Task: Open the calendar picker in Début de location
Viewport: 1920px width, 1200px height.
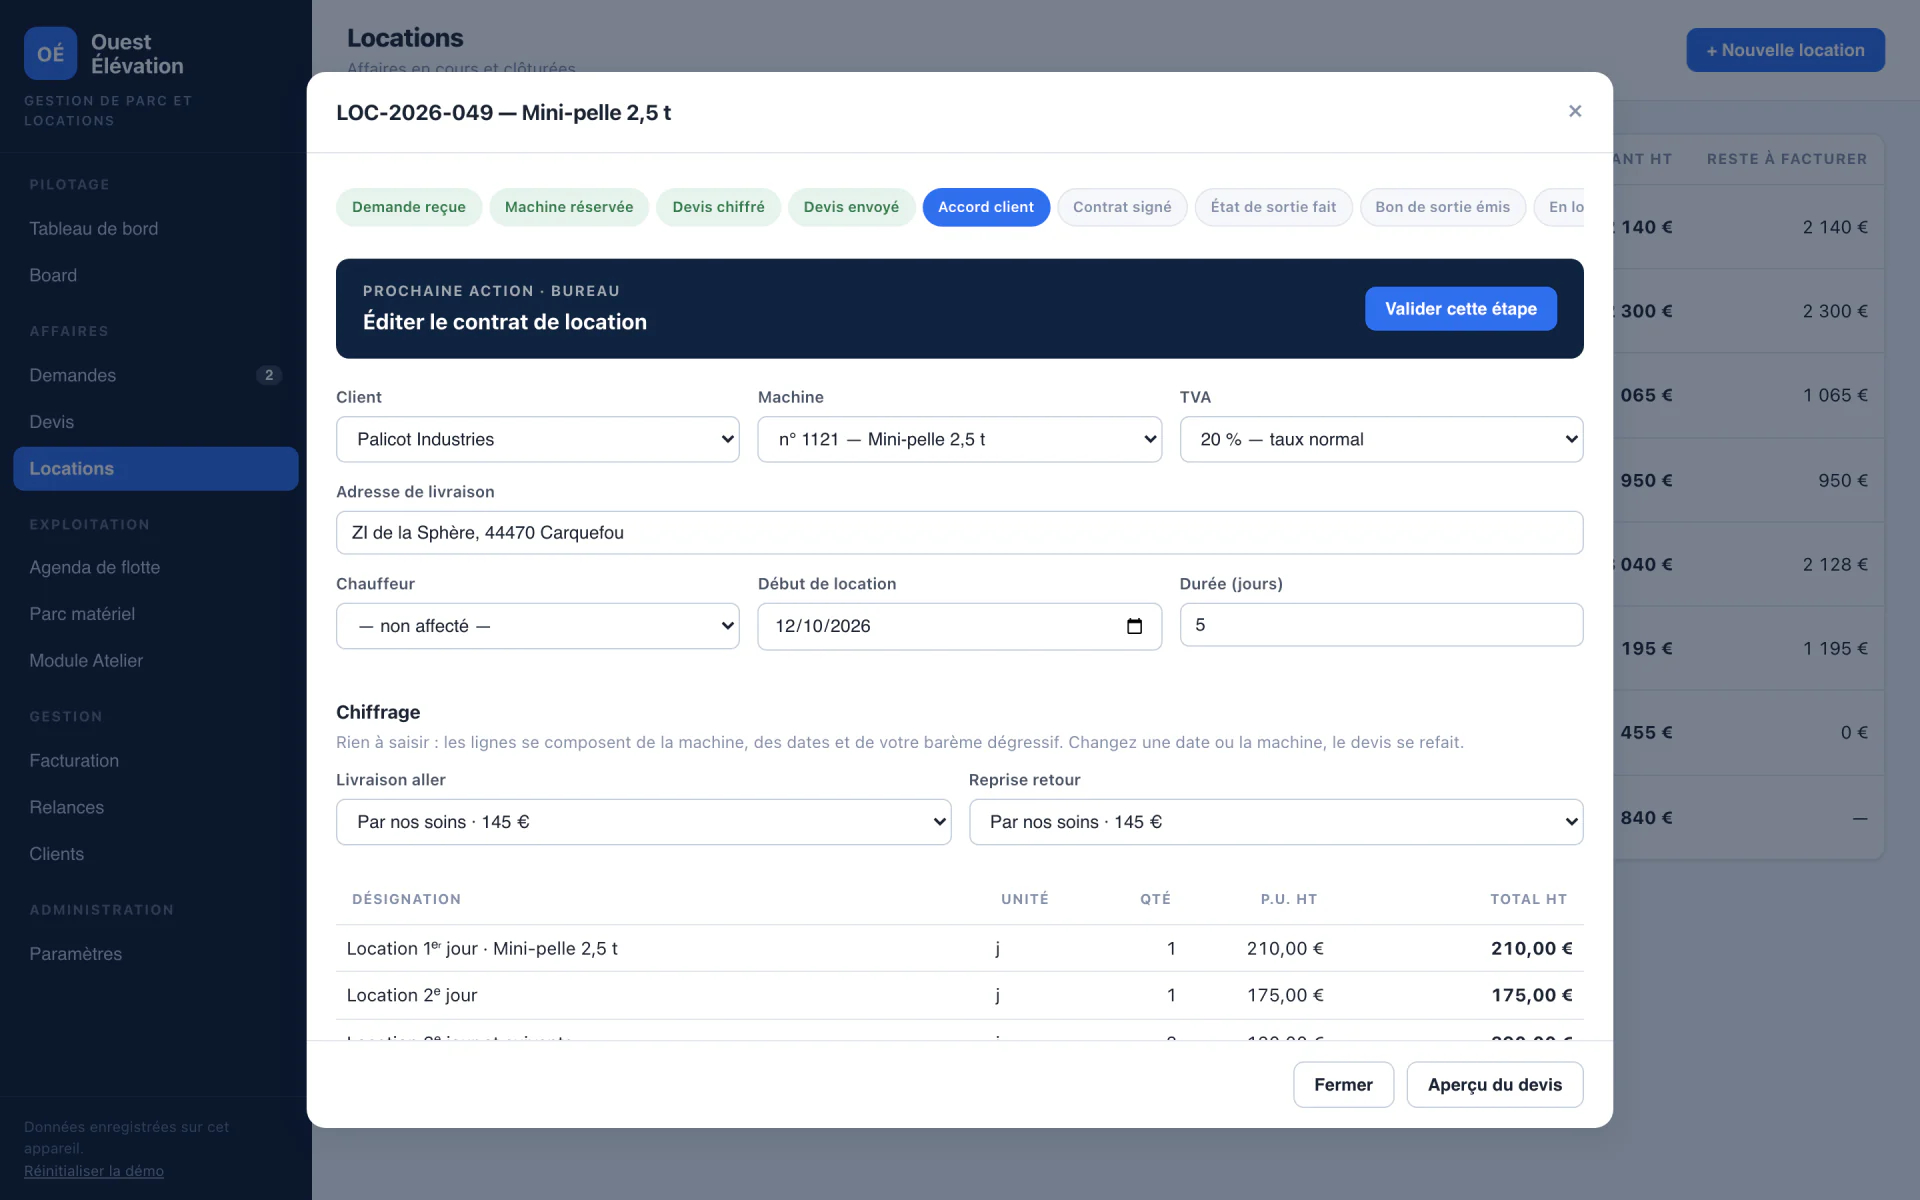Action: tap(1134, 626)
